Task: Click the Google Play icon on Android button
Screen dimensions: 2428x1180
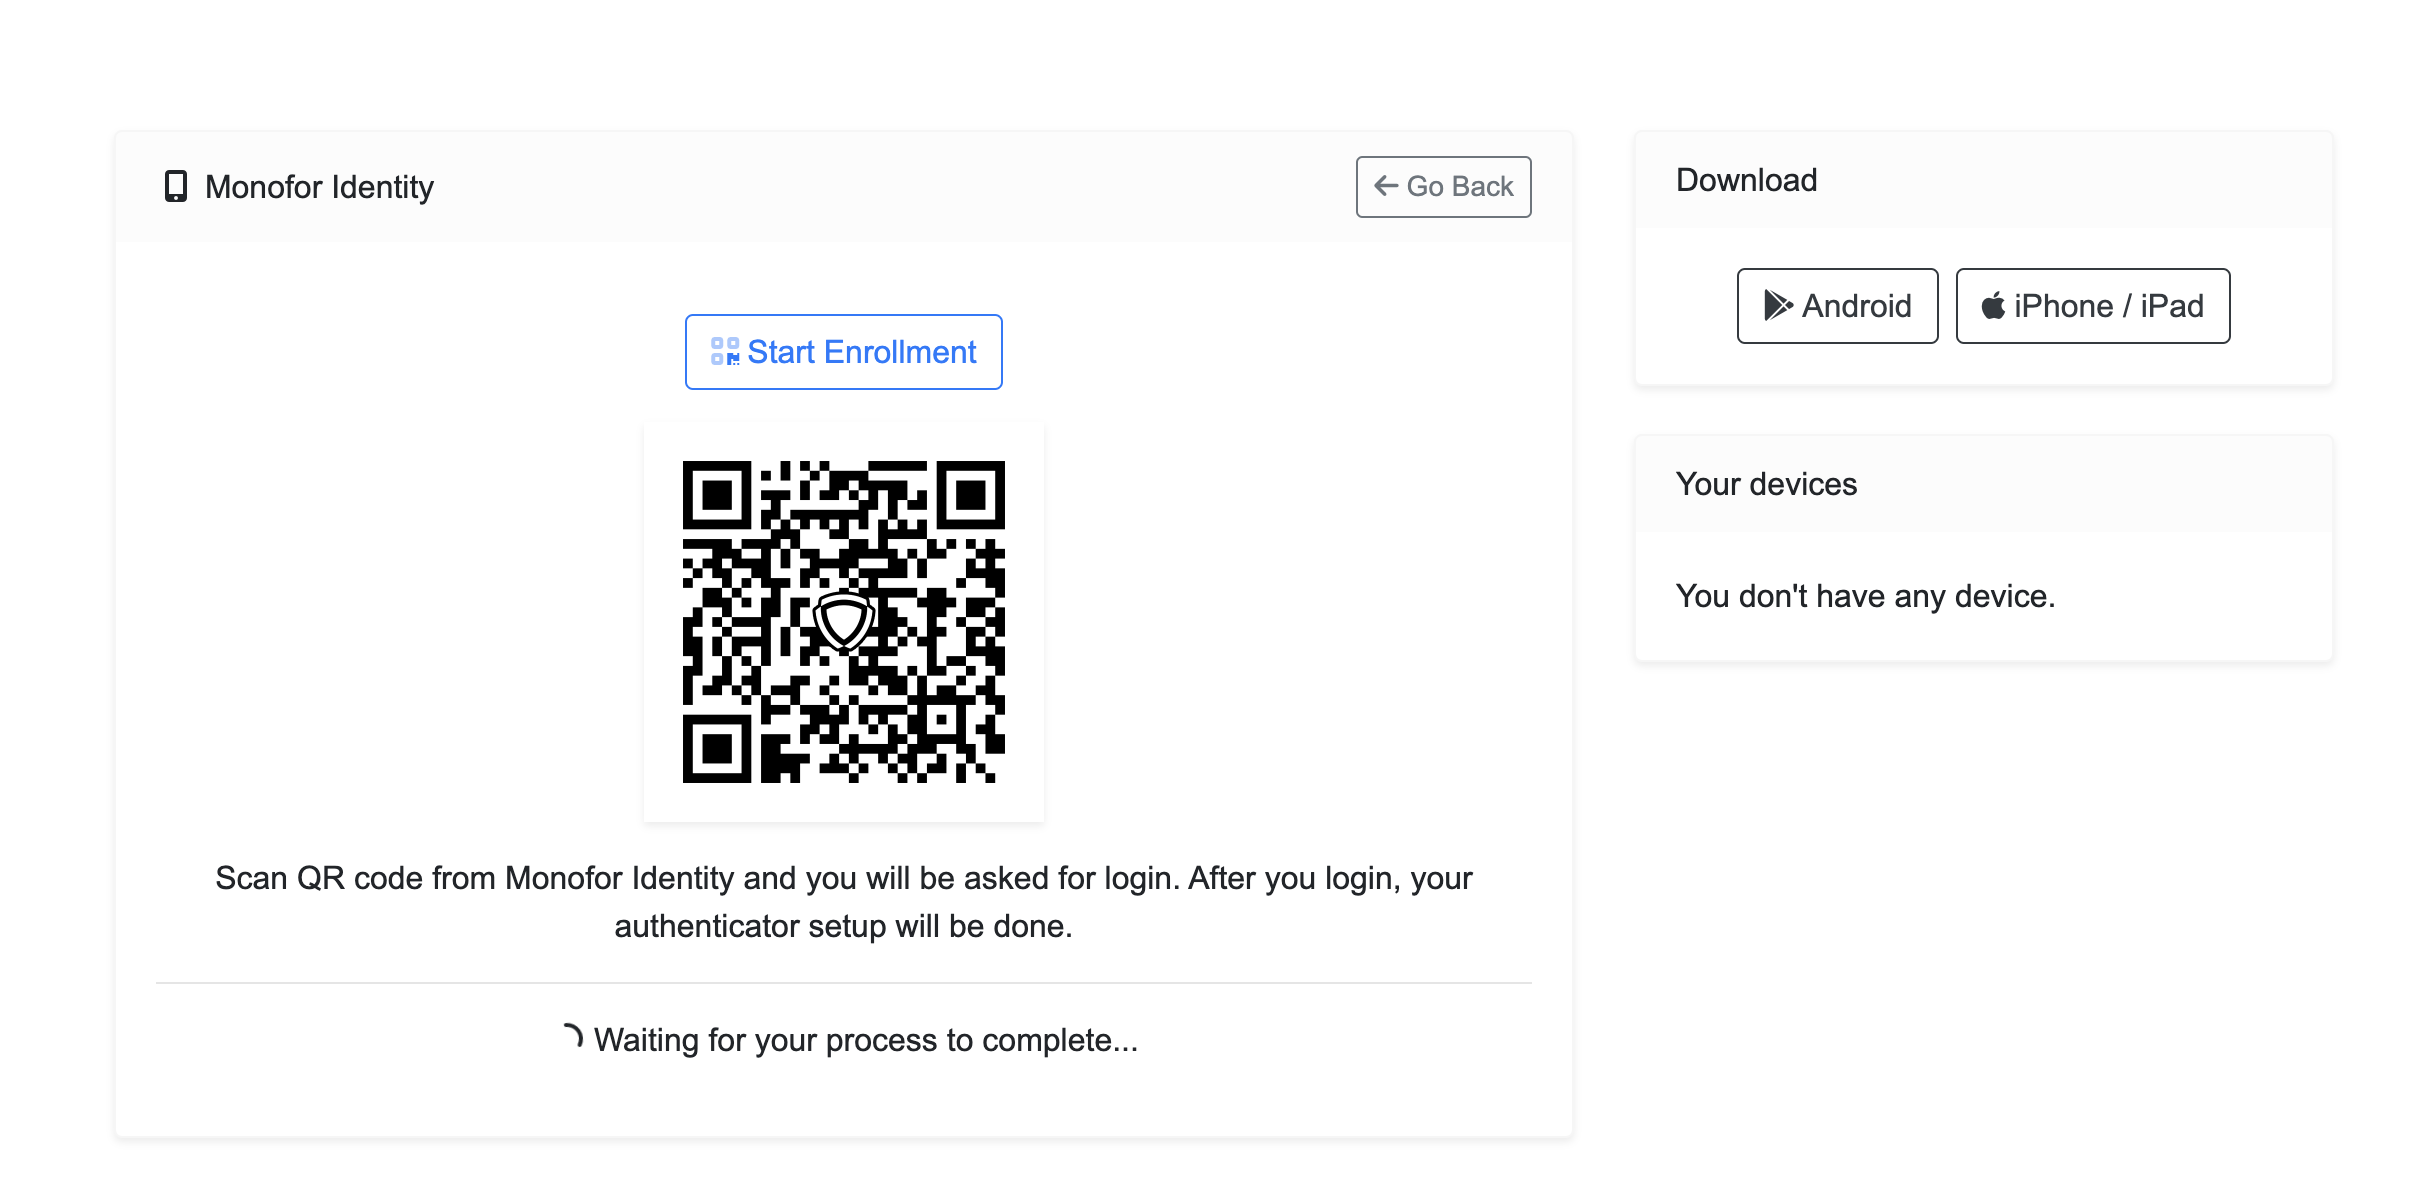Action: [x=1777, y=305]
